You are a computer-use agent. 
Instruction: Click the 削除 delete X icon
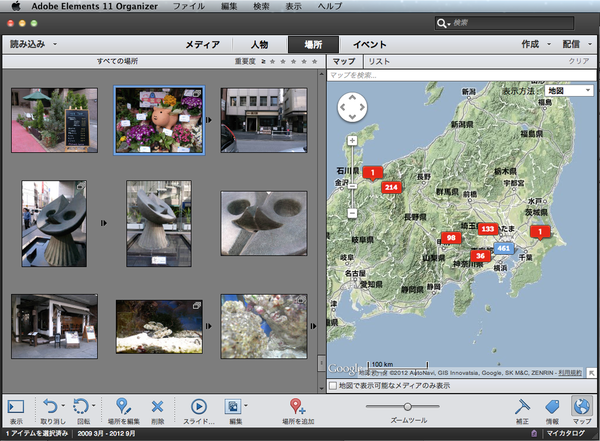click(157, 407)
